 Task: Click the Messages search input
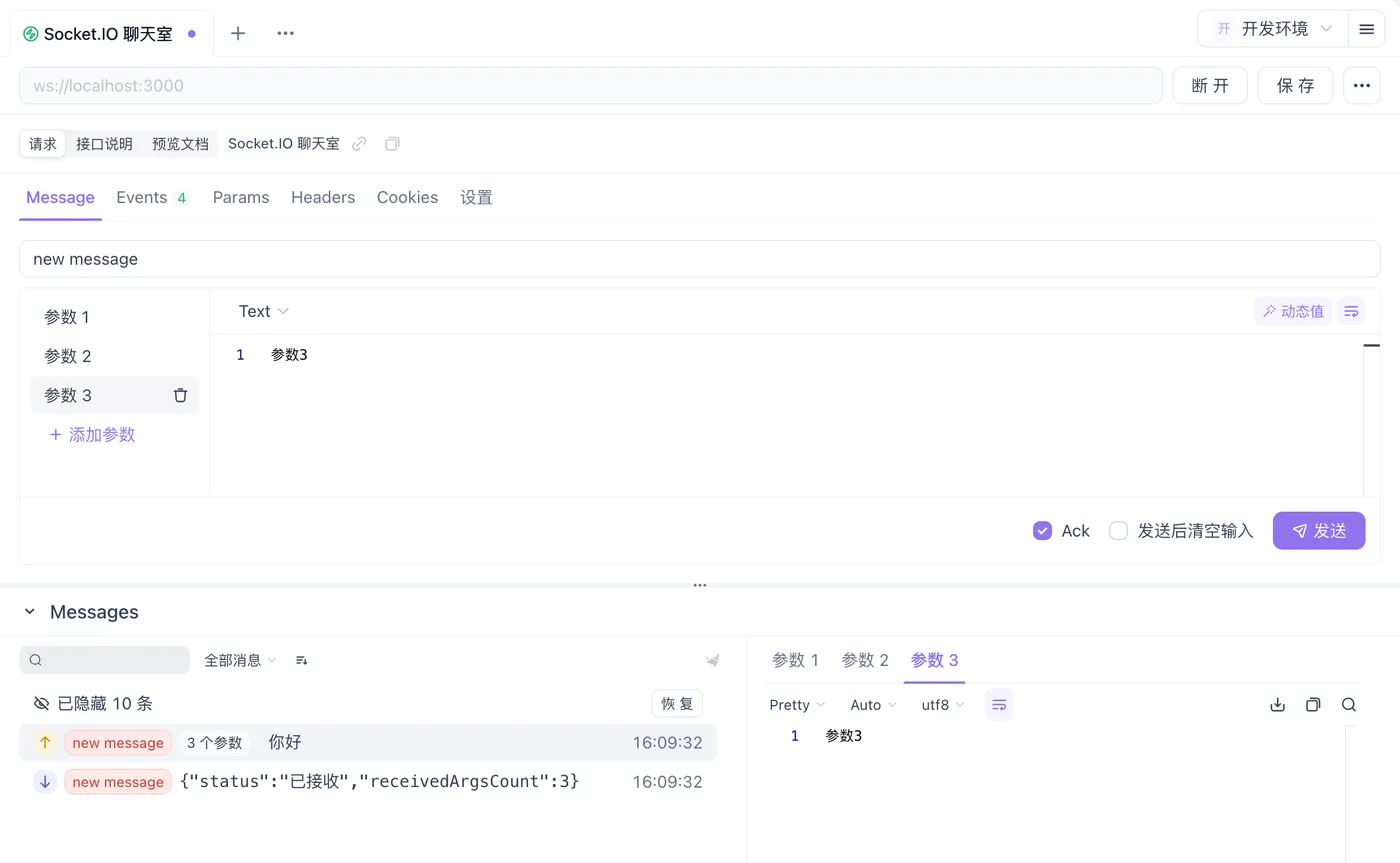tap(104, 660)
